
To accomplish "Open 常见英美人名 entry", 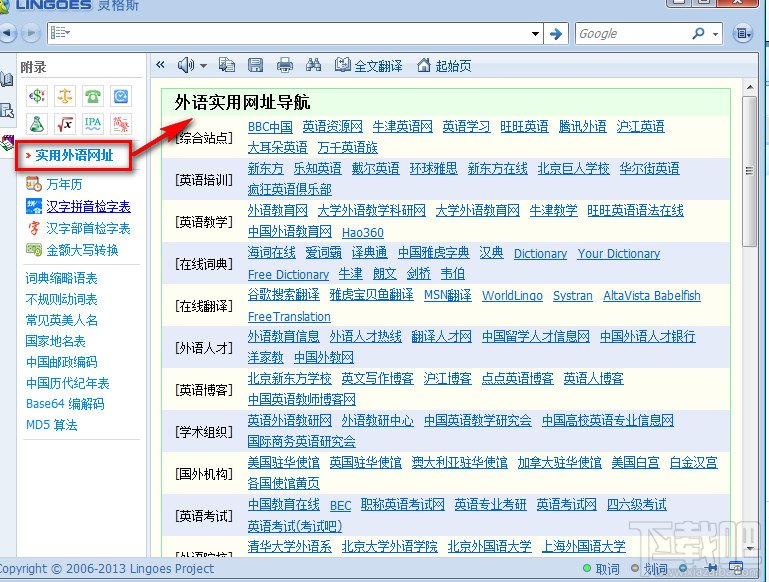I will [x=62, y=320].
